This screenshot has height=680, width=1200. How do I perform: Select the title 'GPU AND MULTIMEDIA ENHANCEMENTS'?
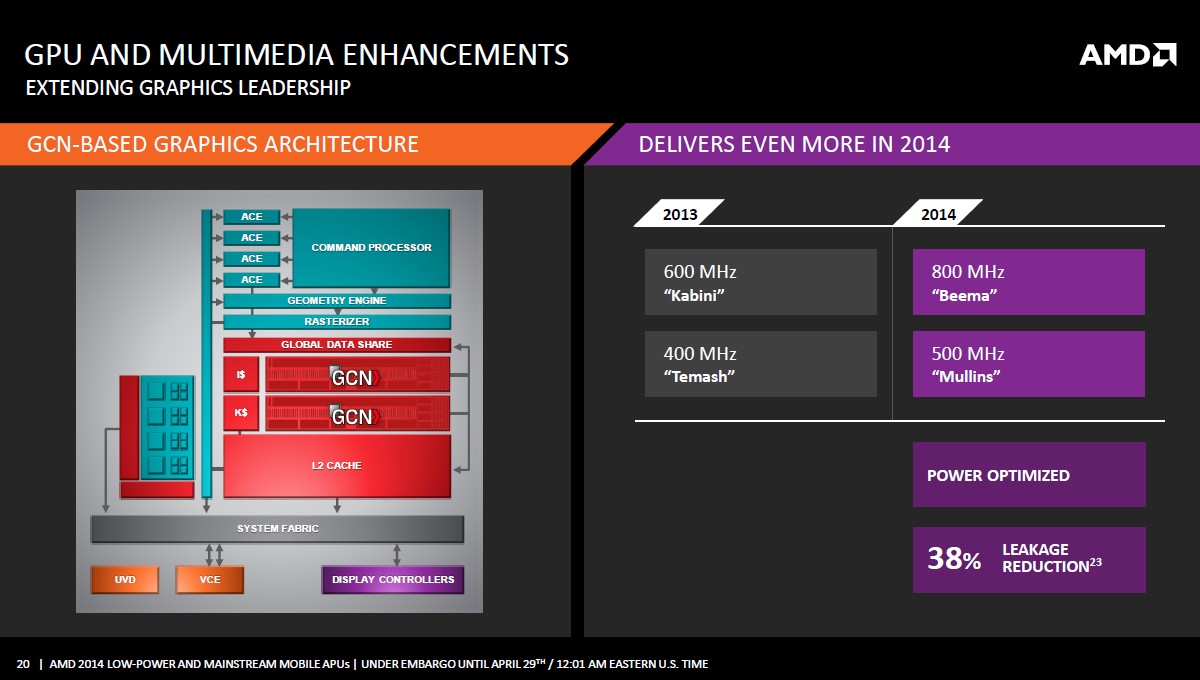[297, 53]
